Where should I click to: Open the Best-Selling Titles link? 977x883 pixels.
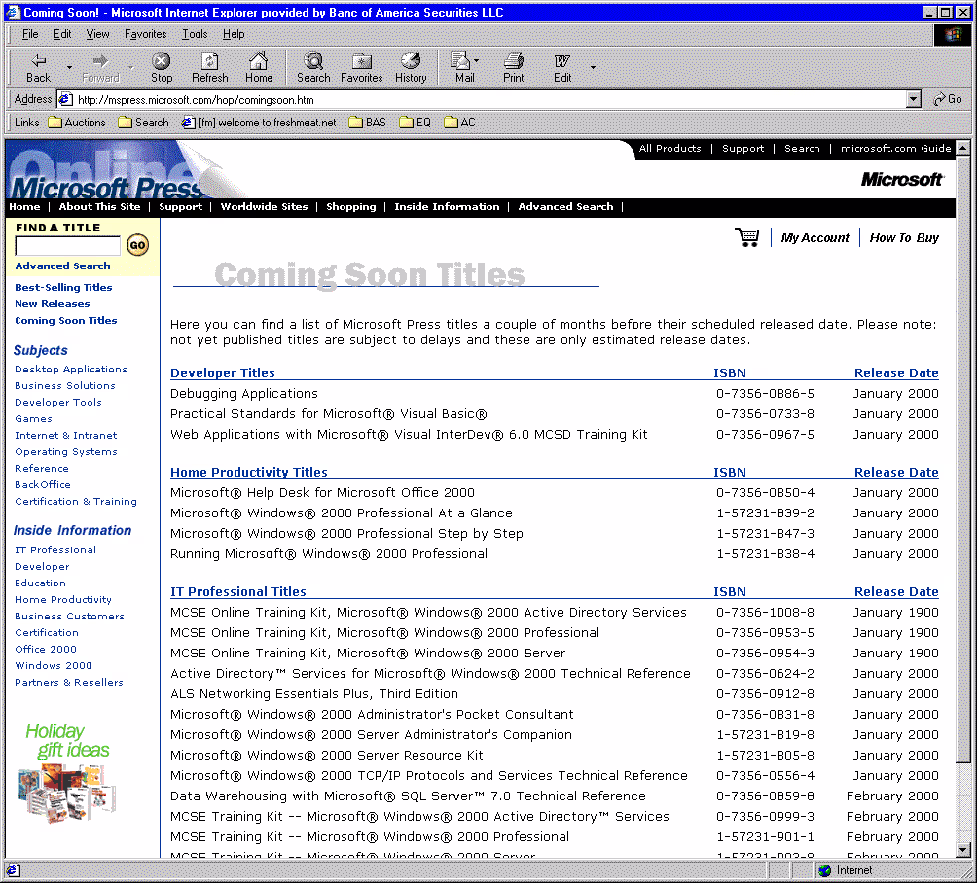pyautogui.click(x=64, y=287)
